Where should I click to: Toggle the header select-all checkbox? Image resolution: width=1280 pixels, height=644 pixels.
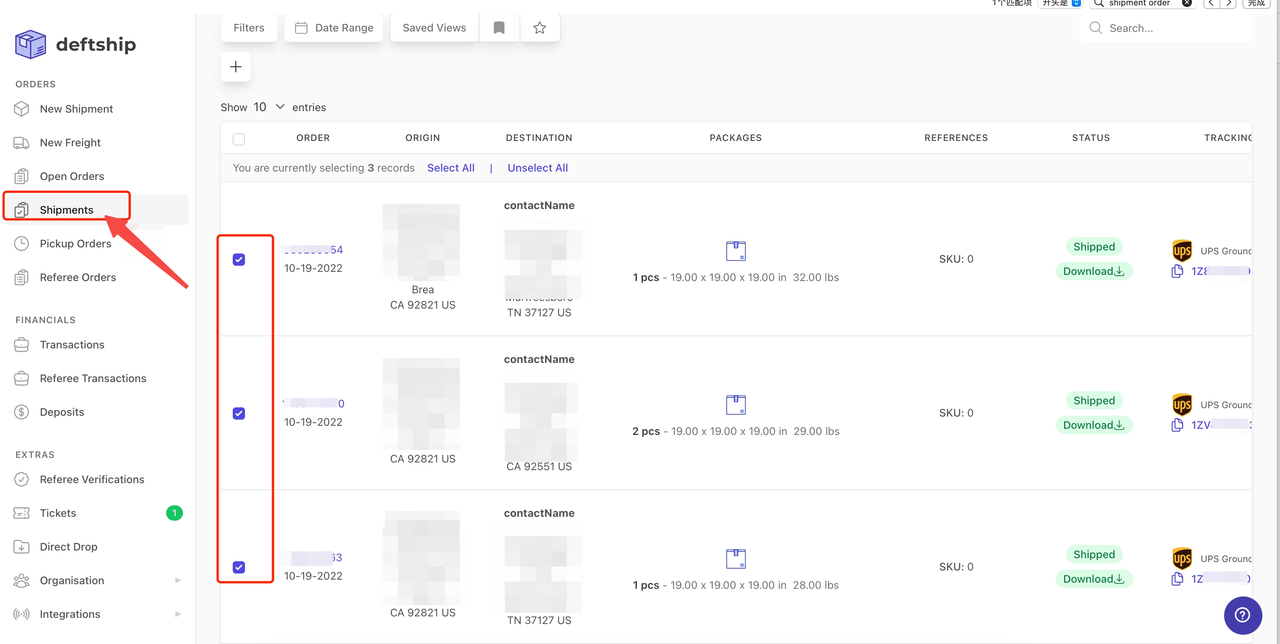tap(239, 139)
